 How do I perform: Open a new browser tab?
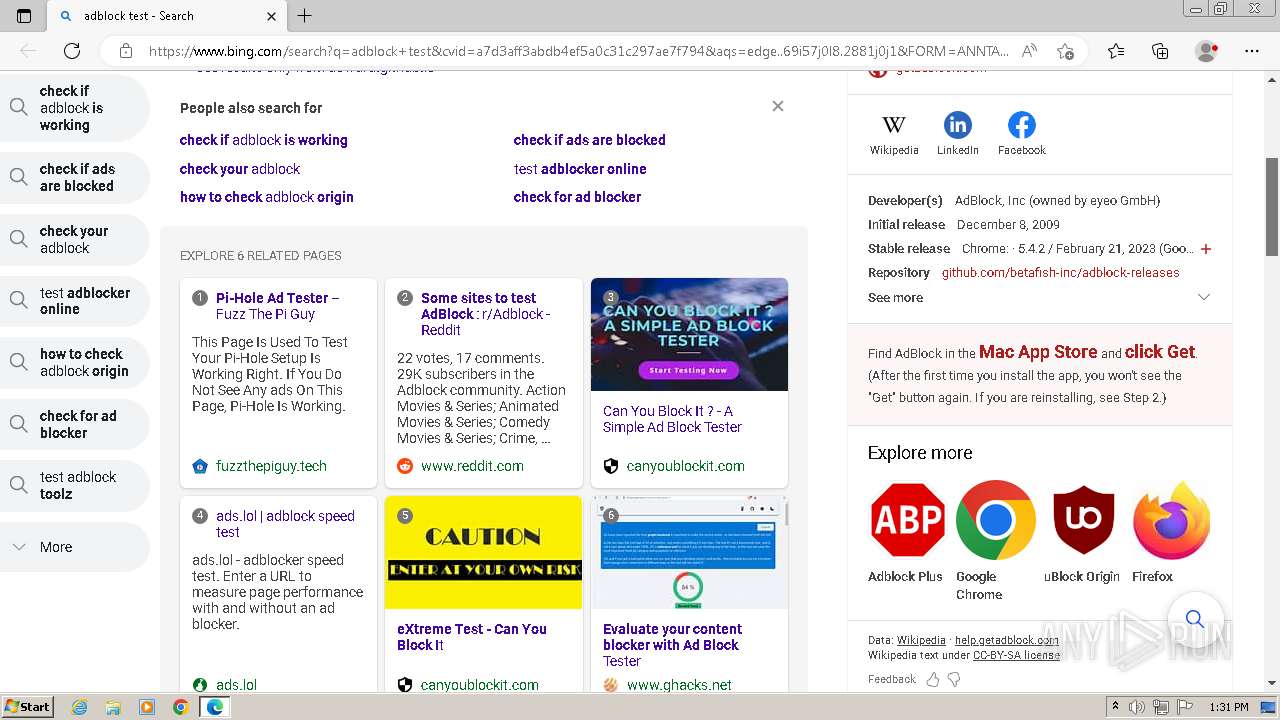click(305, 16)
